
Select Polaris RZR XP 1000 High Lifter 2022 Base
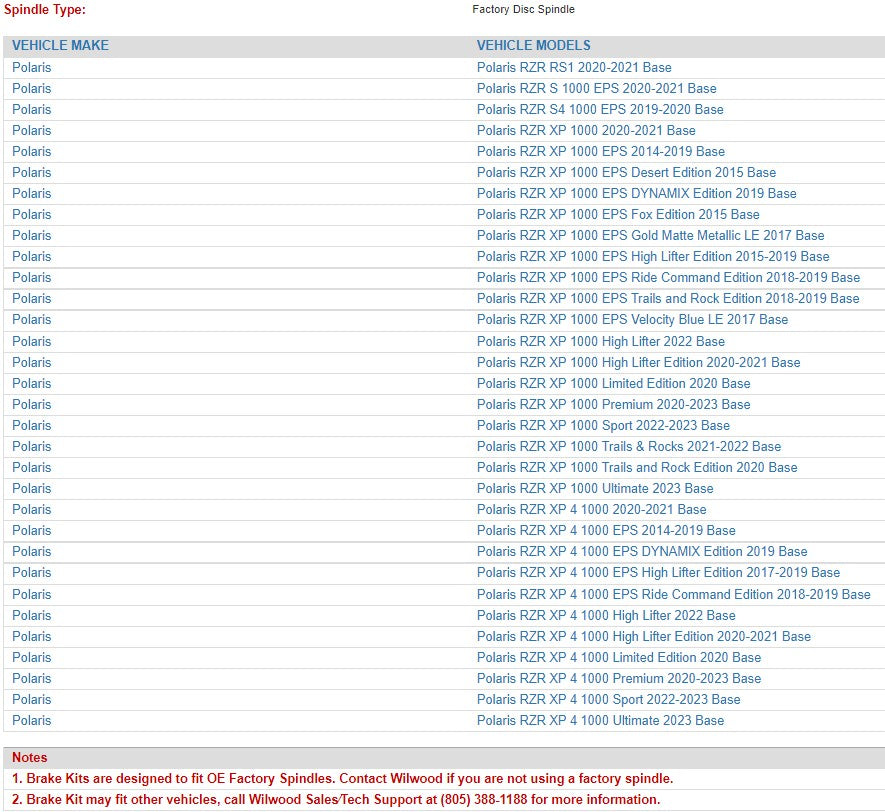pyautogui.click(x=601, y=341)
